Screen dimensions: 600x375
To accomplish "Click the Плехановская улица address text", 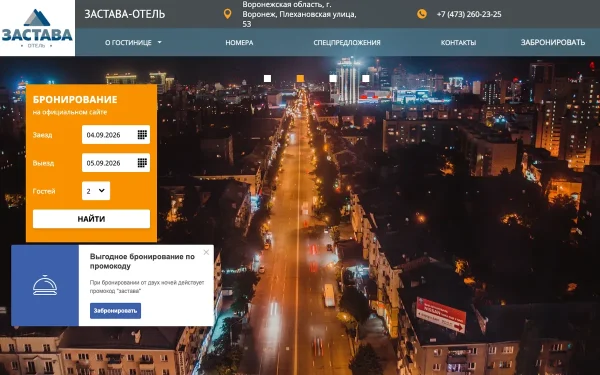I will coord(299,14).
